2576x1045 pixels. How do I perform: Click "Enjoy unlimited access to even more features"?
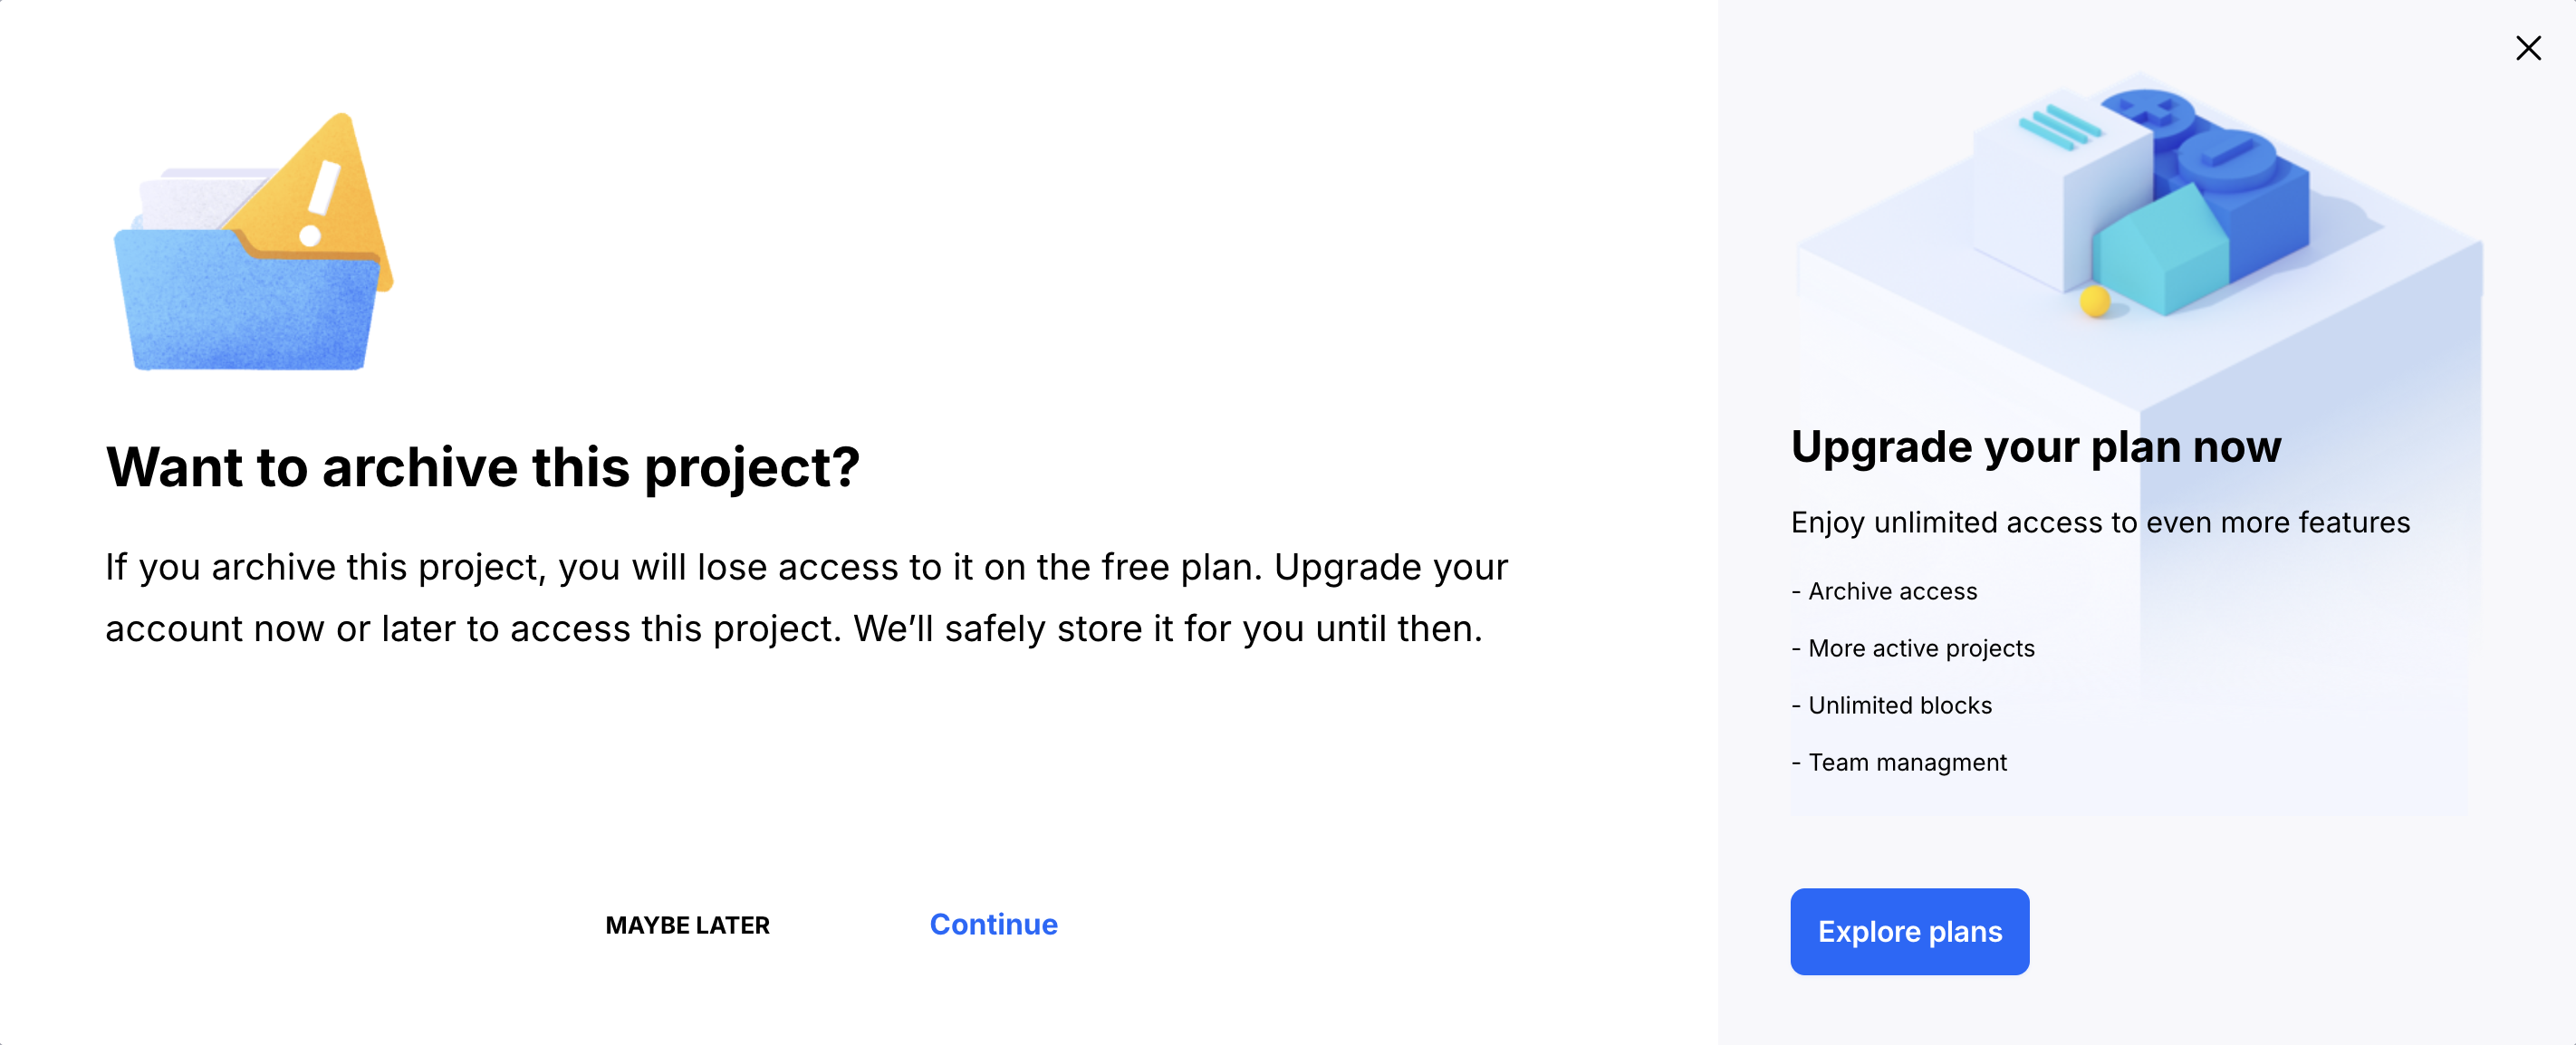point(2099,522)
